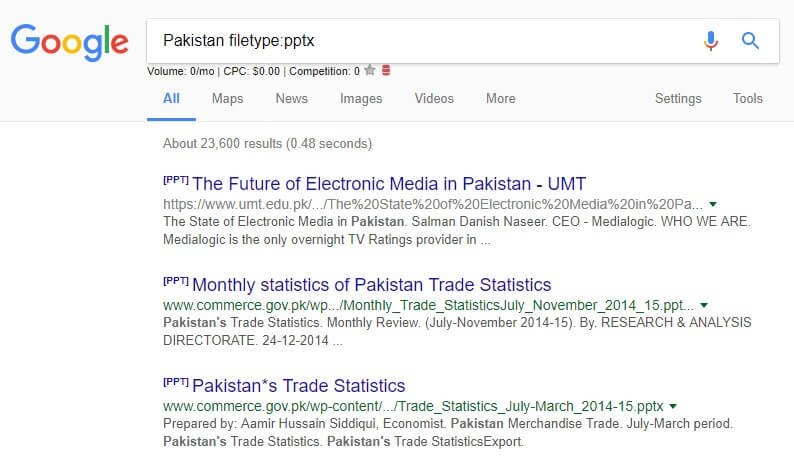Start voice search with microphone icon
794x463 pixels.
pyautogui.click(x=711, y=41)
